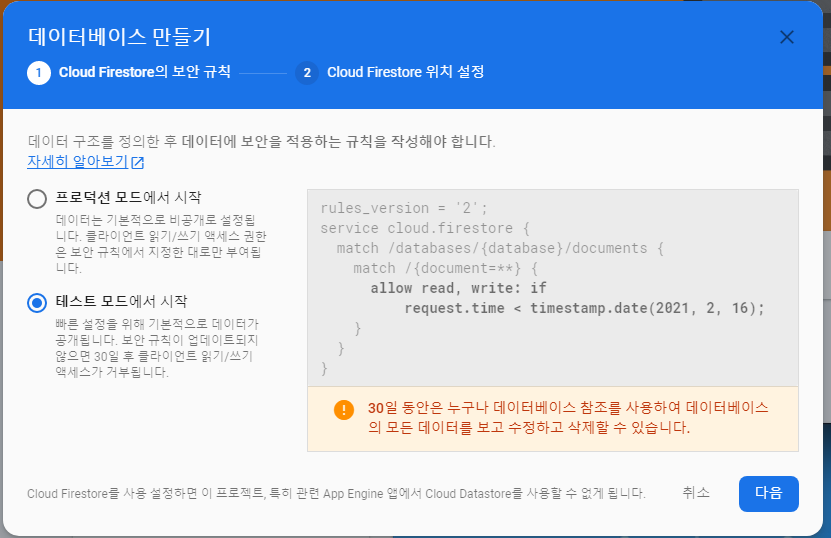Open the 자세히 알아보기 link

[x=77, y=162]
